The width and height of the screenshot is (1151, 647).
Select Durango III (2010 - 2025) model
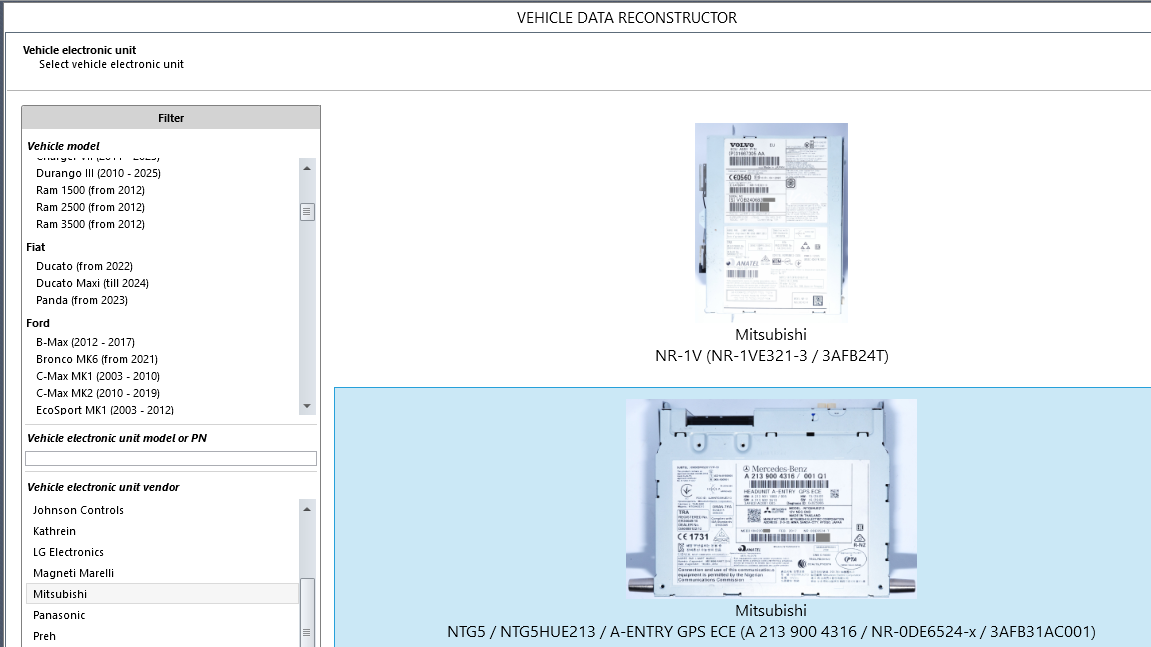pos(98,173)
